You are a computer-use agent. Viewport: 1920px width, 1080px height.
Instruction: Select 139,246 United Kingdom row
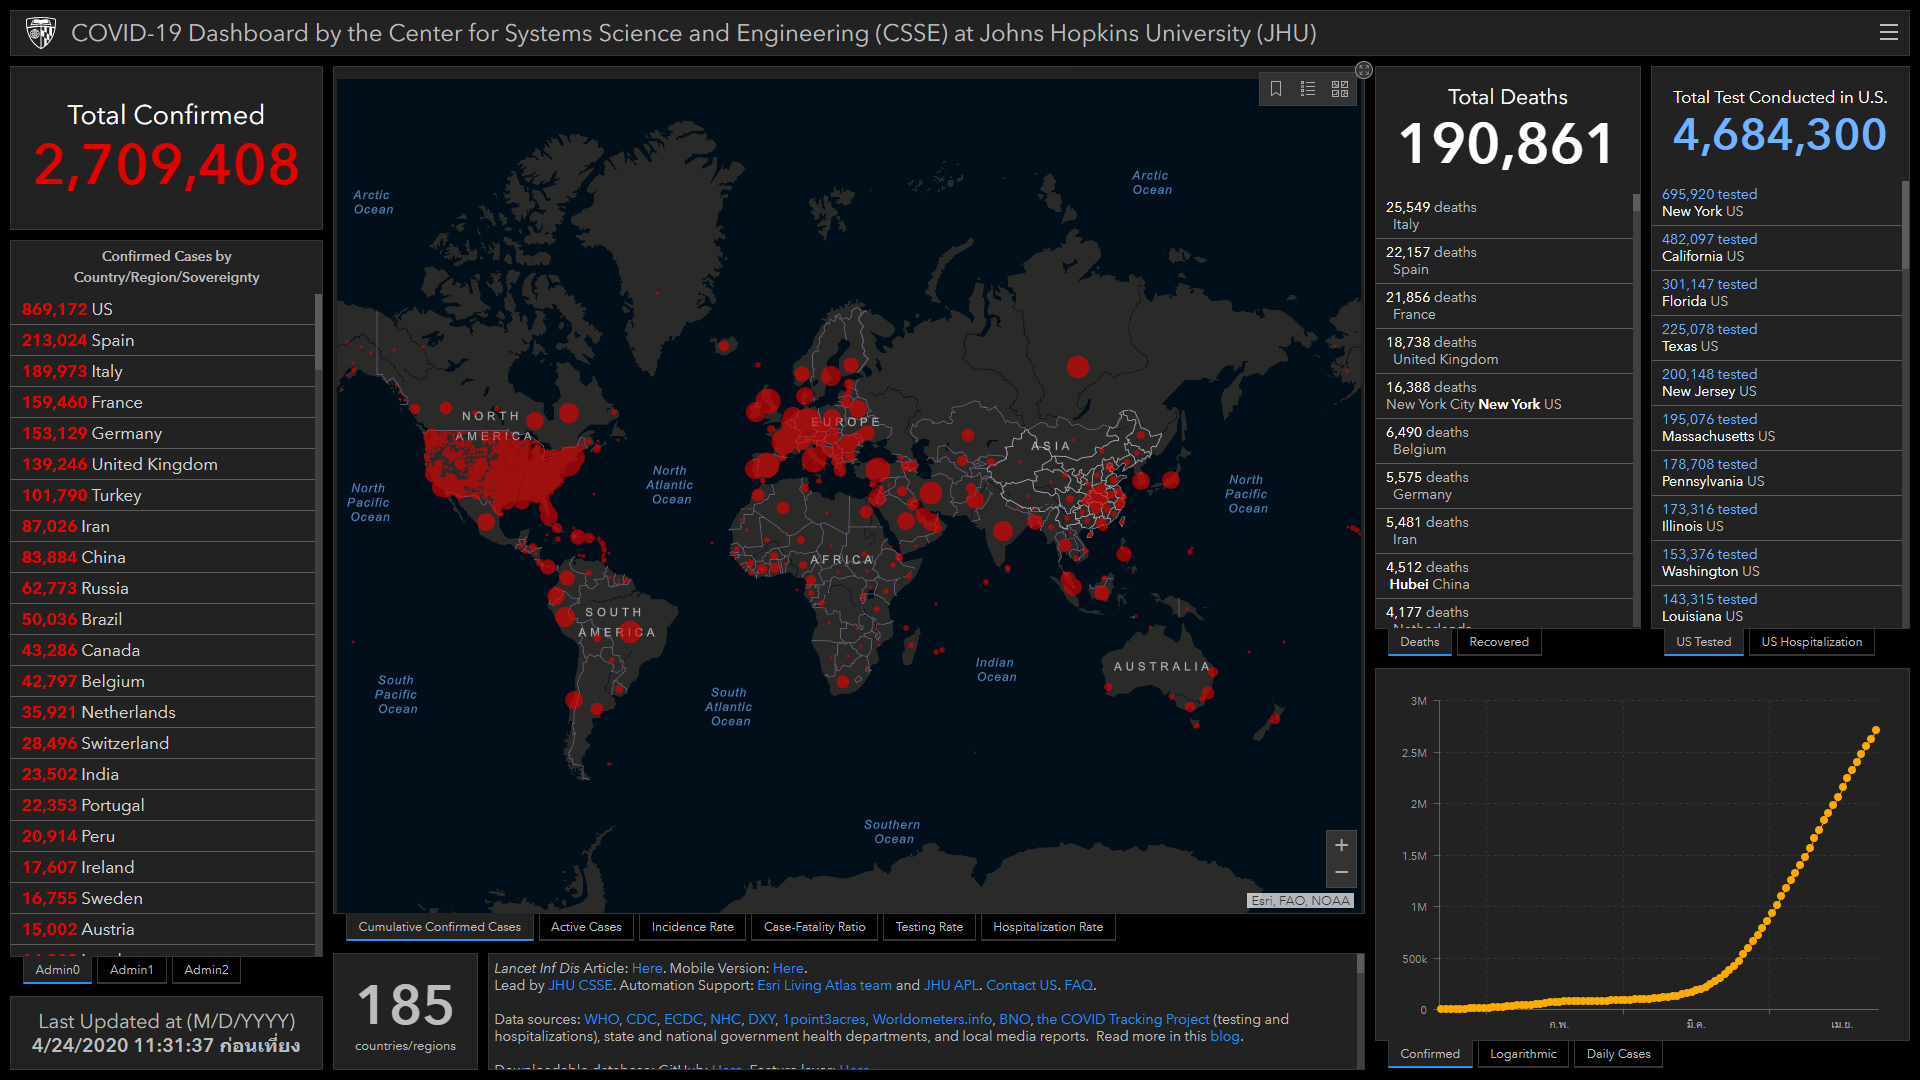pos(164,465)
